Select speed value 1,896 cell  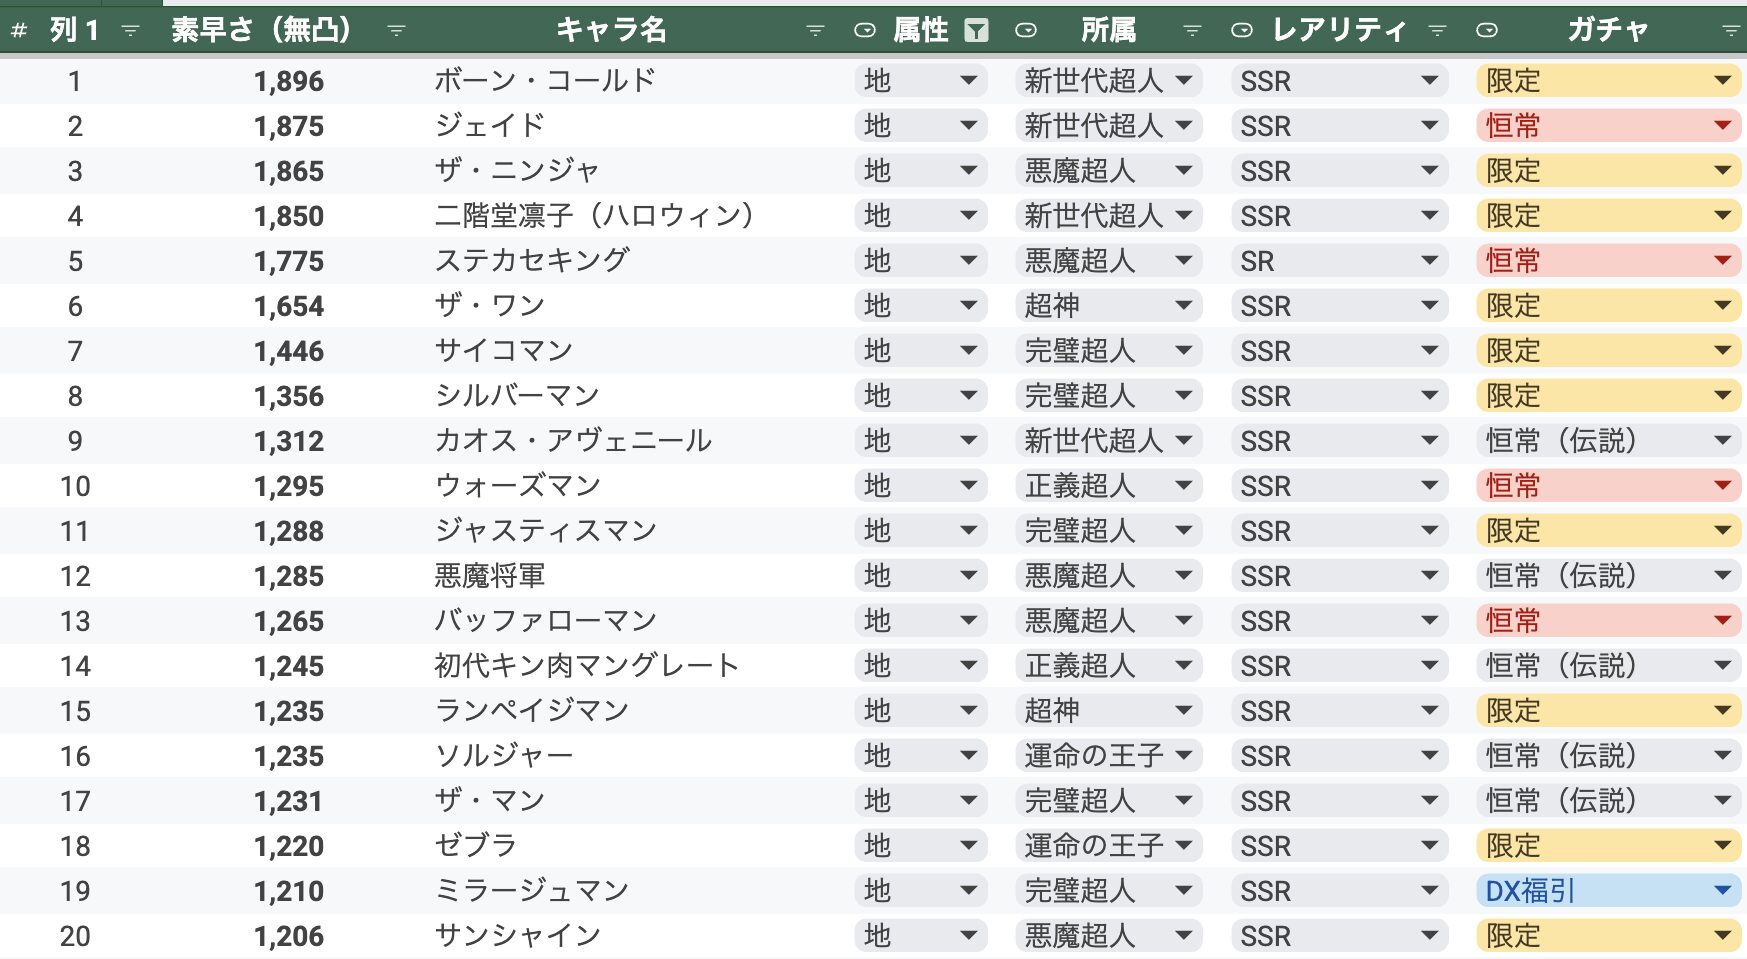(x=288, y=81)
